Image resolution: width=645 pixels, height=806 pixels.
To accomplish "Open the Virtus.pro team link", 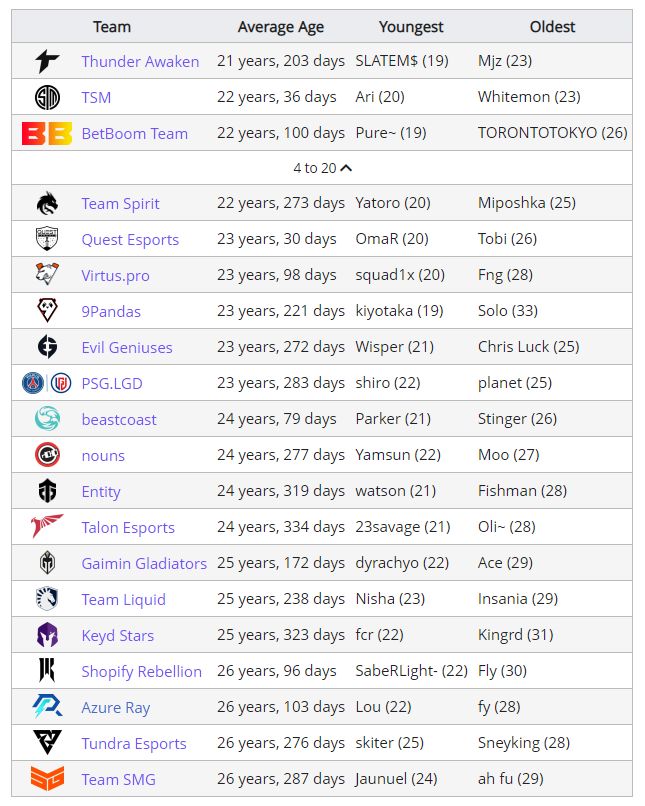I will click(x=115, y=276).
